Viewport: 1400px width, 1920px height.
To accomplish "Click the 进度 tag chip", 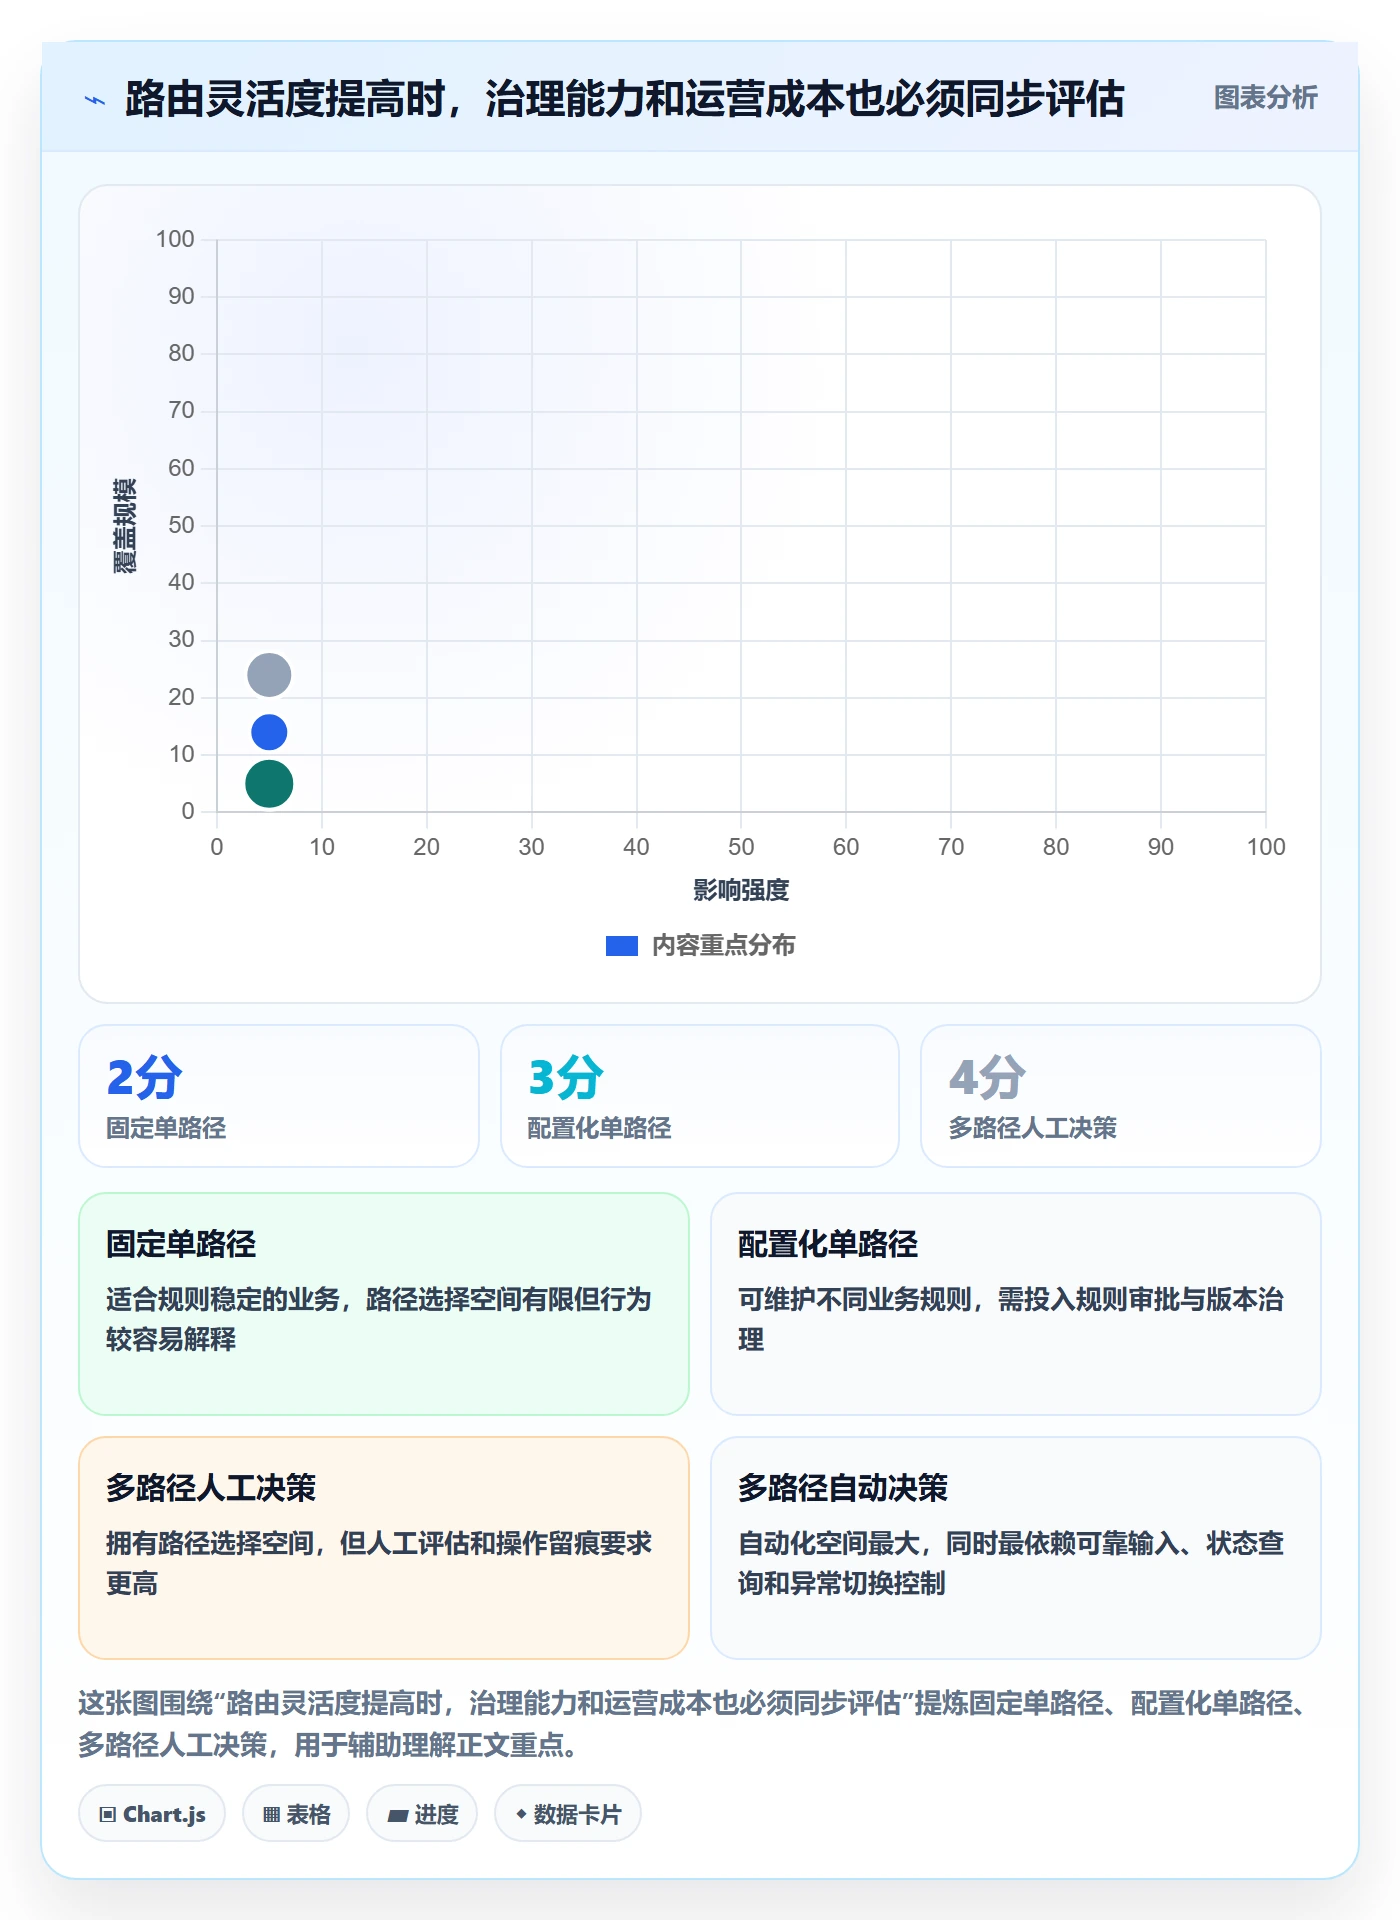I will 422,1814.
